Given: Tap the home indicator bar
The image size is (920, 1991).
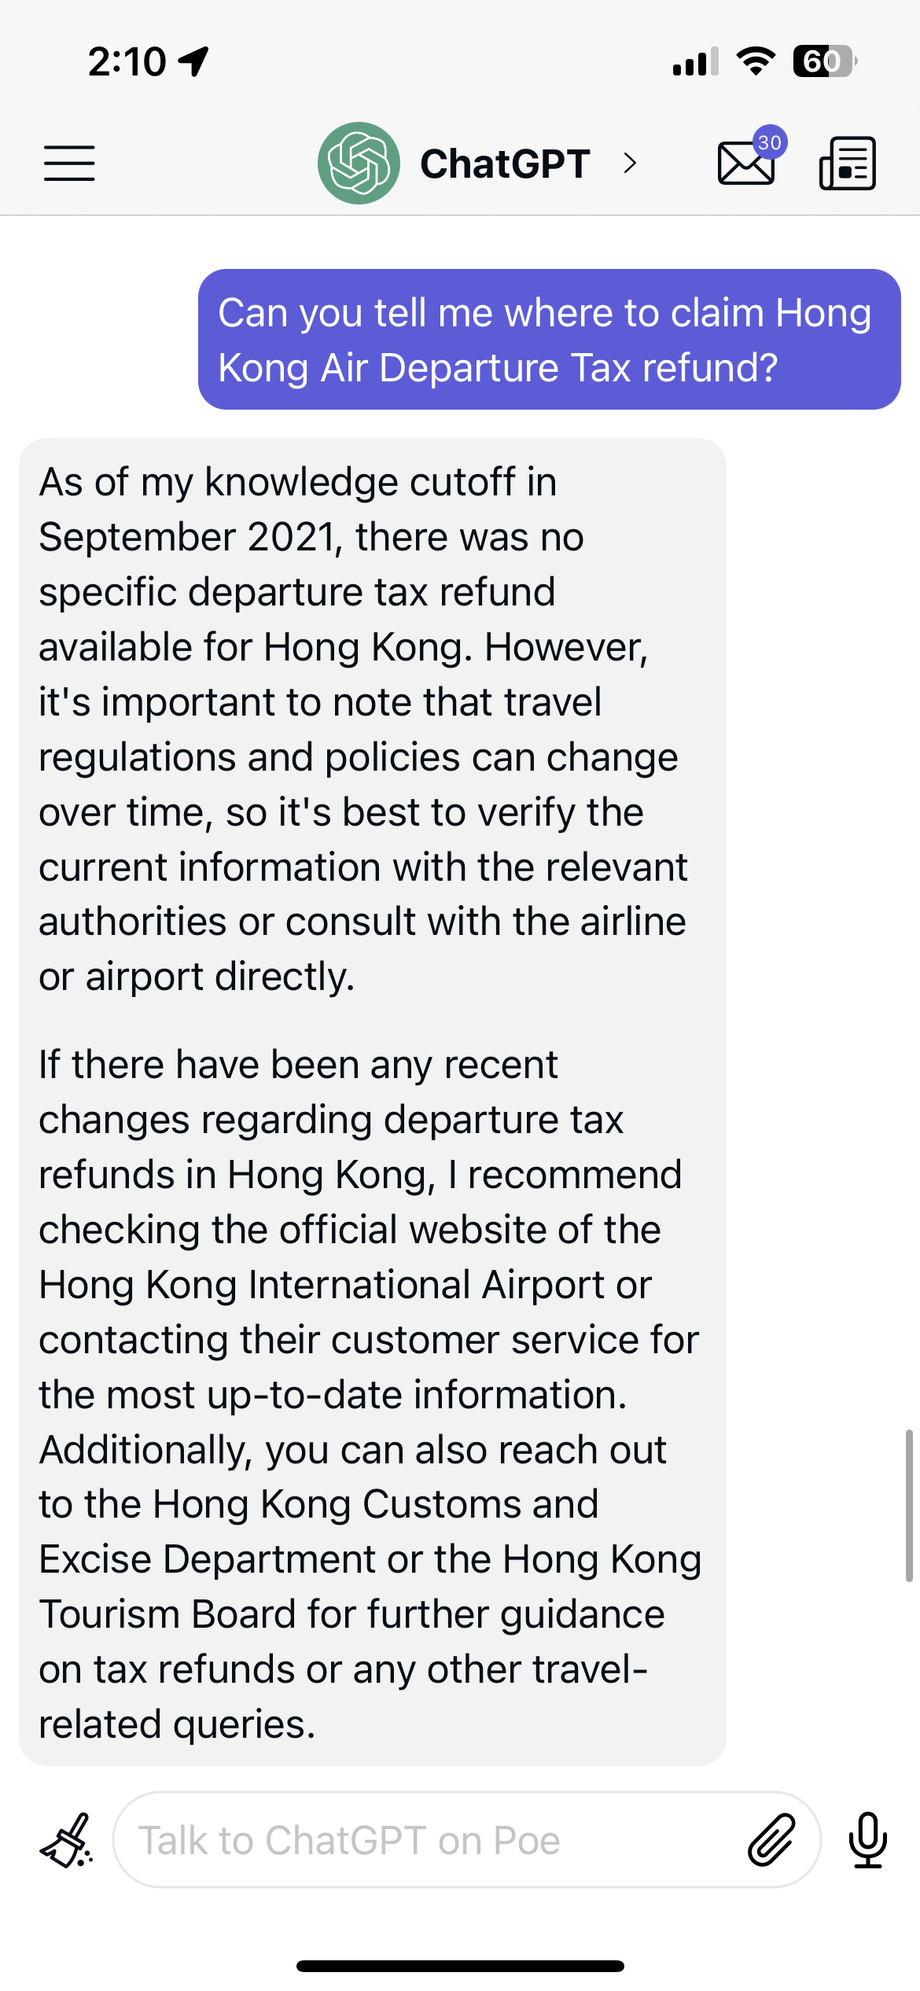Looking at the screenshot, I should 460,1965.
